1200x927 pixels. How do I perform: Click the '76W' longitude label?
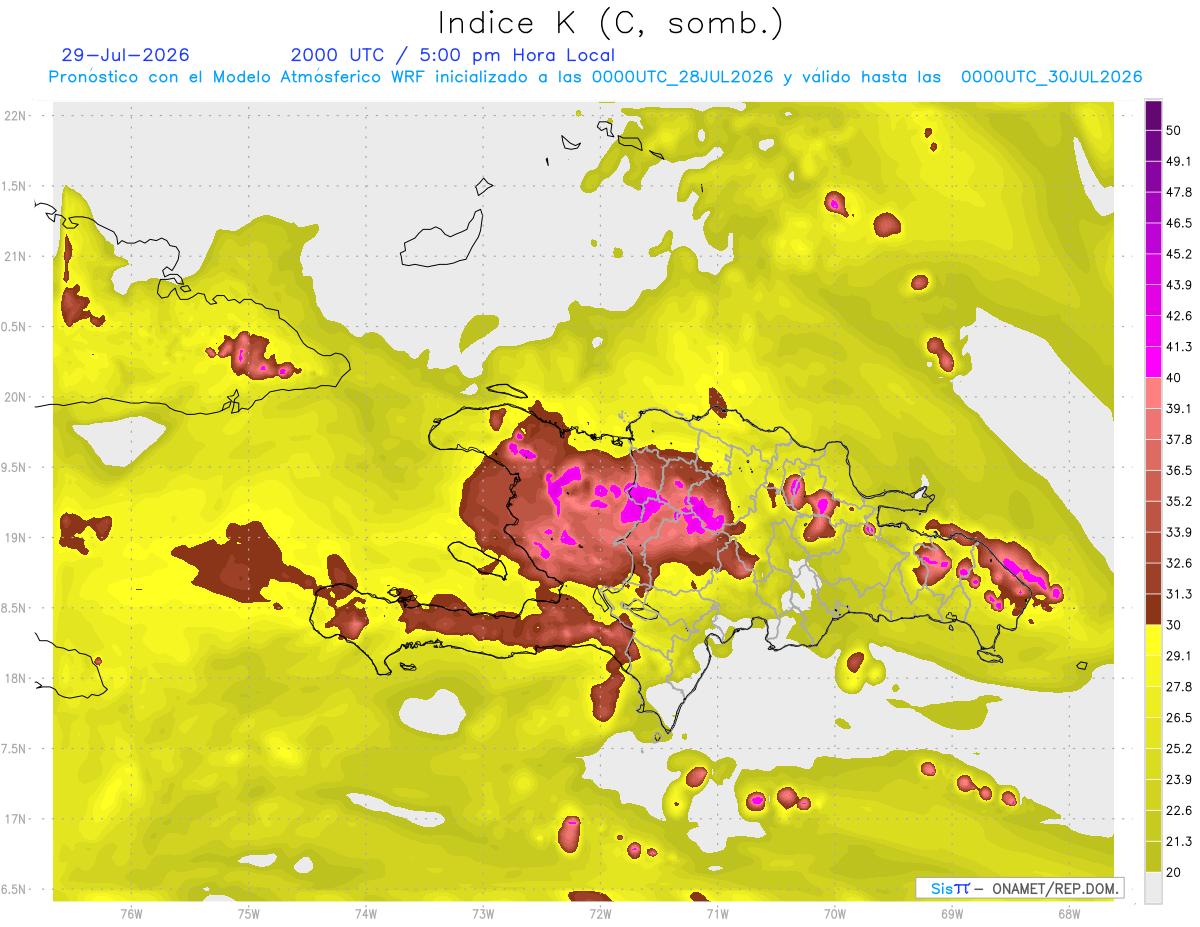pos(131,912)
